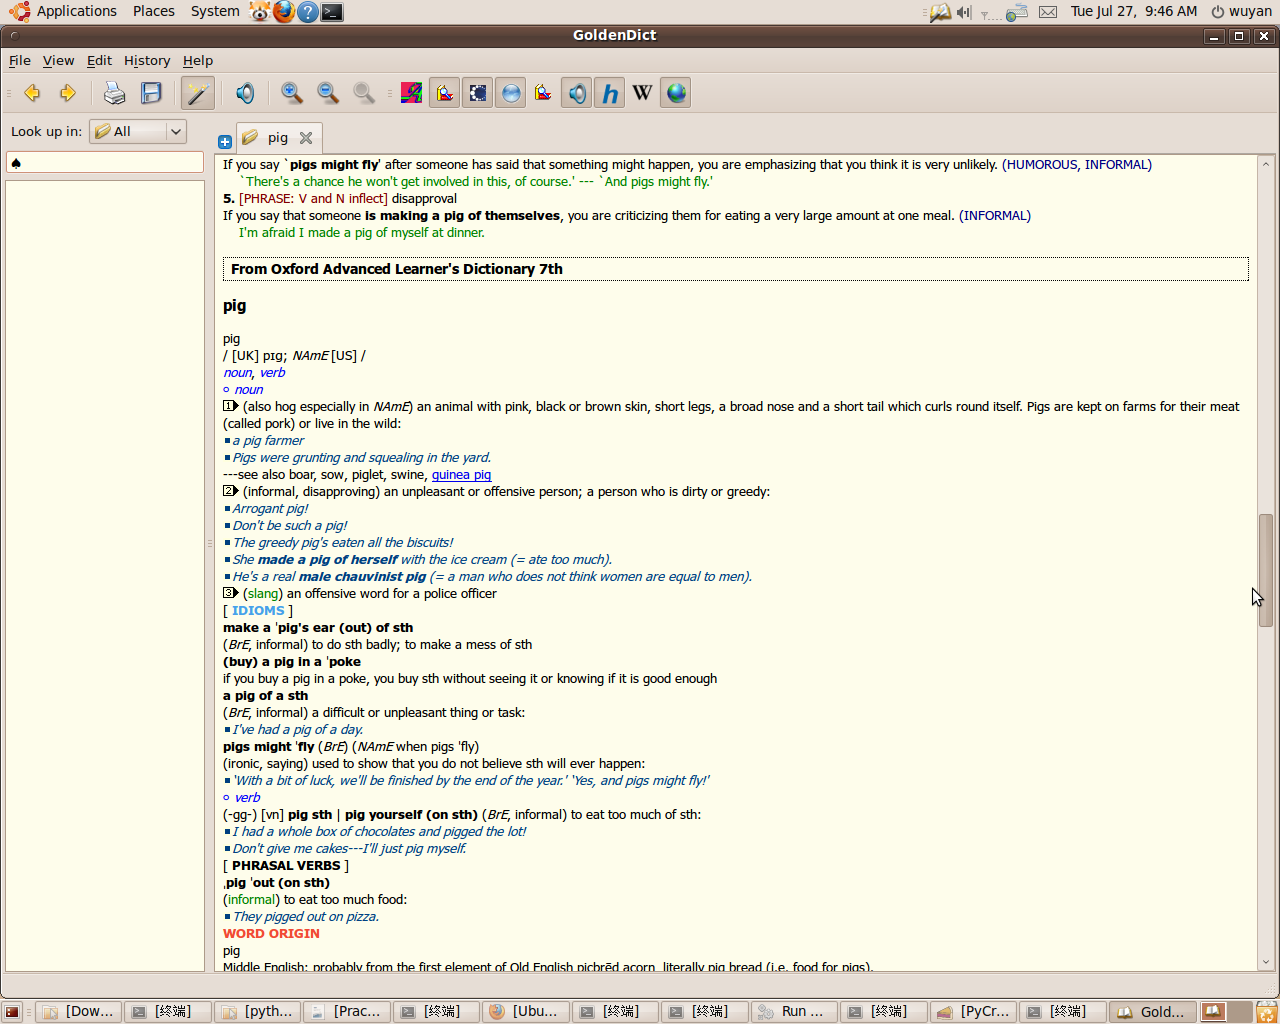Toggle the scan popup magic wand icon
1280x1024 pixels.
pyautogui.click(x=198, y=93)
